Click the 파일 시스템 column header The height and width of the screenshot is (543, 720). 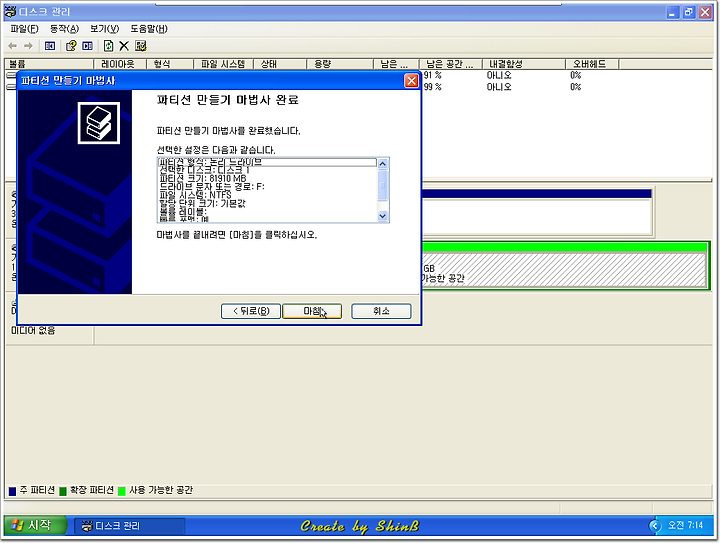coord(224,64)
